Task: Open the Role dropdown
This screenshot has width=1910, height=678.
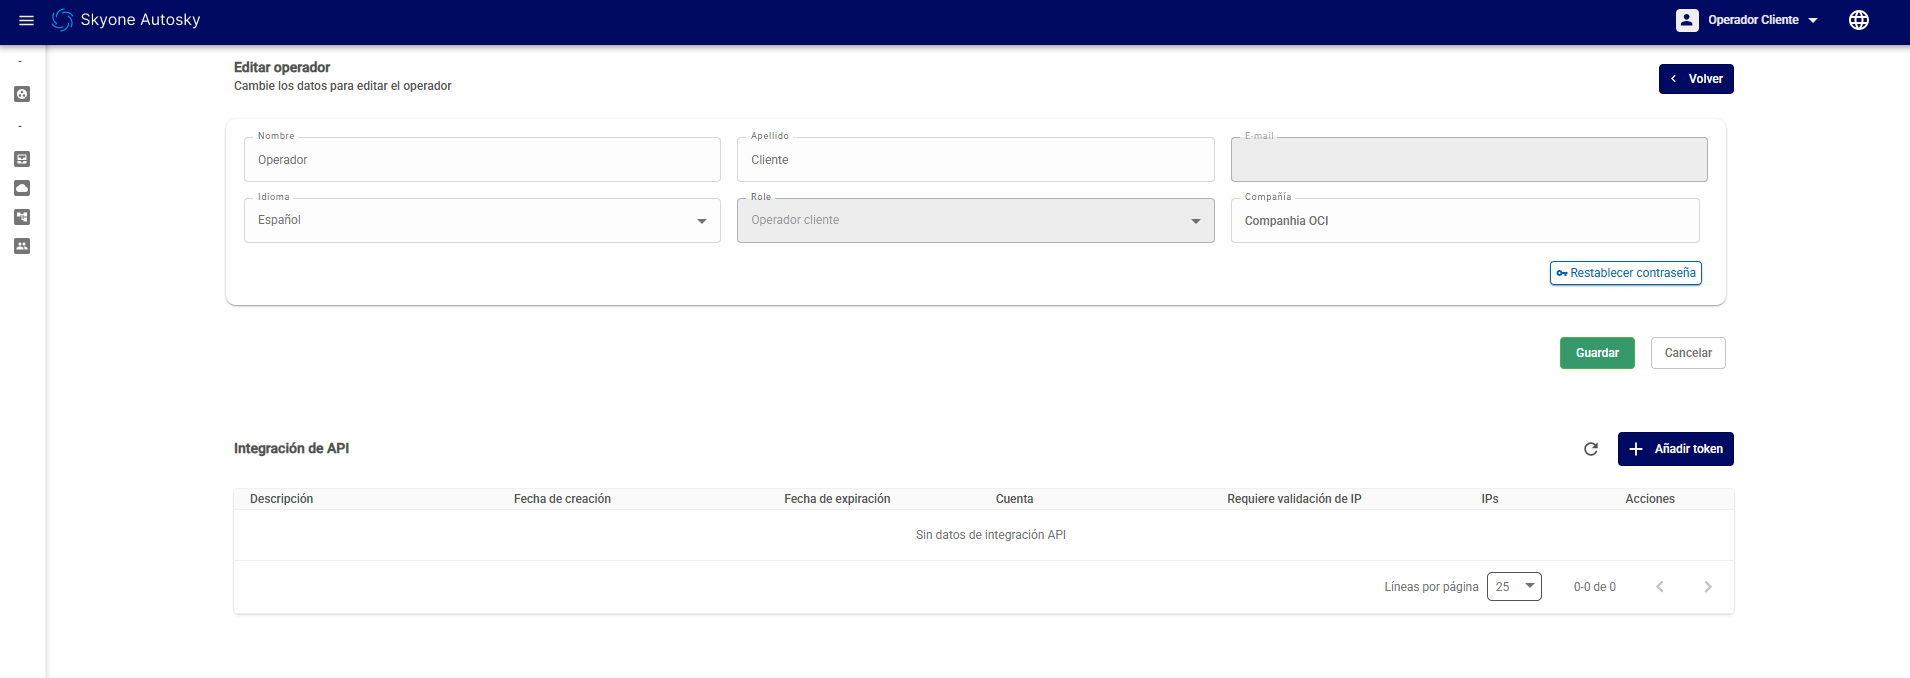Action: coord(975,220)
